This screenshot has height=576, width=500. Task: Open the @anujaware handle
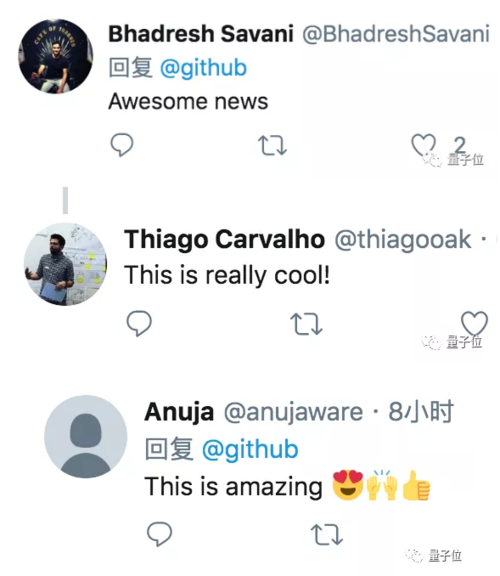pos(294,412)
